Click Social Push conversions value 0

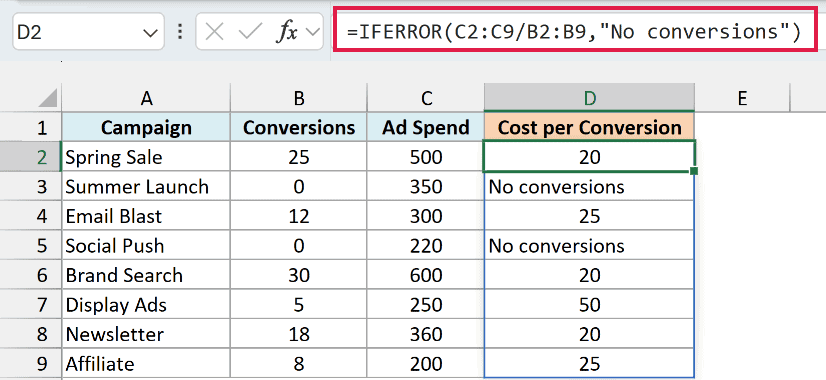tap(299, 246)
